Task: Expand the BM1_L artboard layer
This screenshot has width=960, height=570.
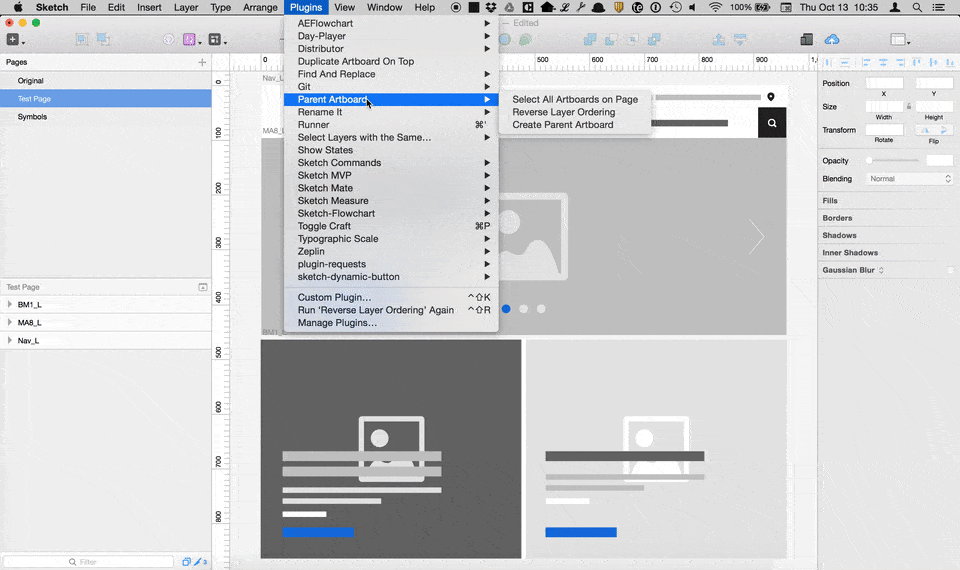Action: click(9, 304)
